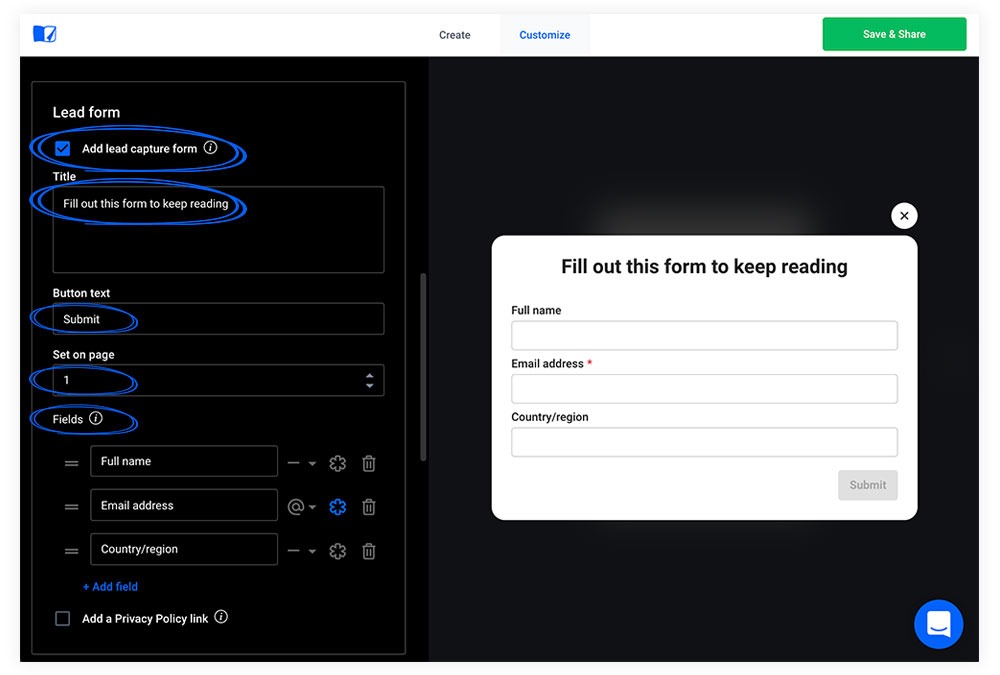Screen dimensions: 1000x675
Task: Click the Email address label field in Fields list
Action: coord(184,505)
